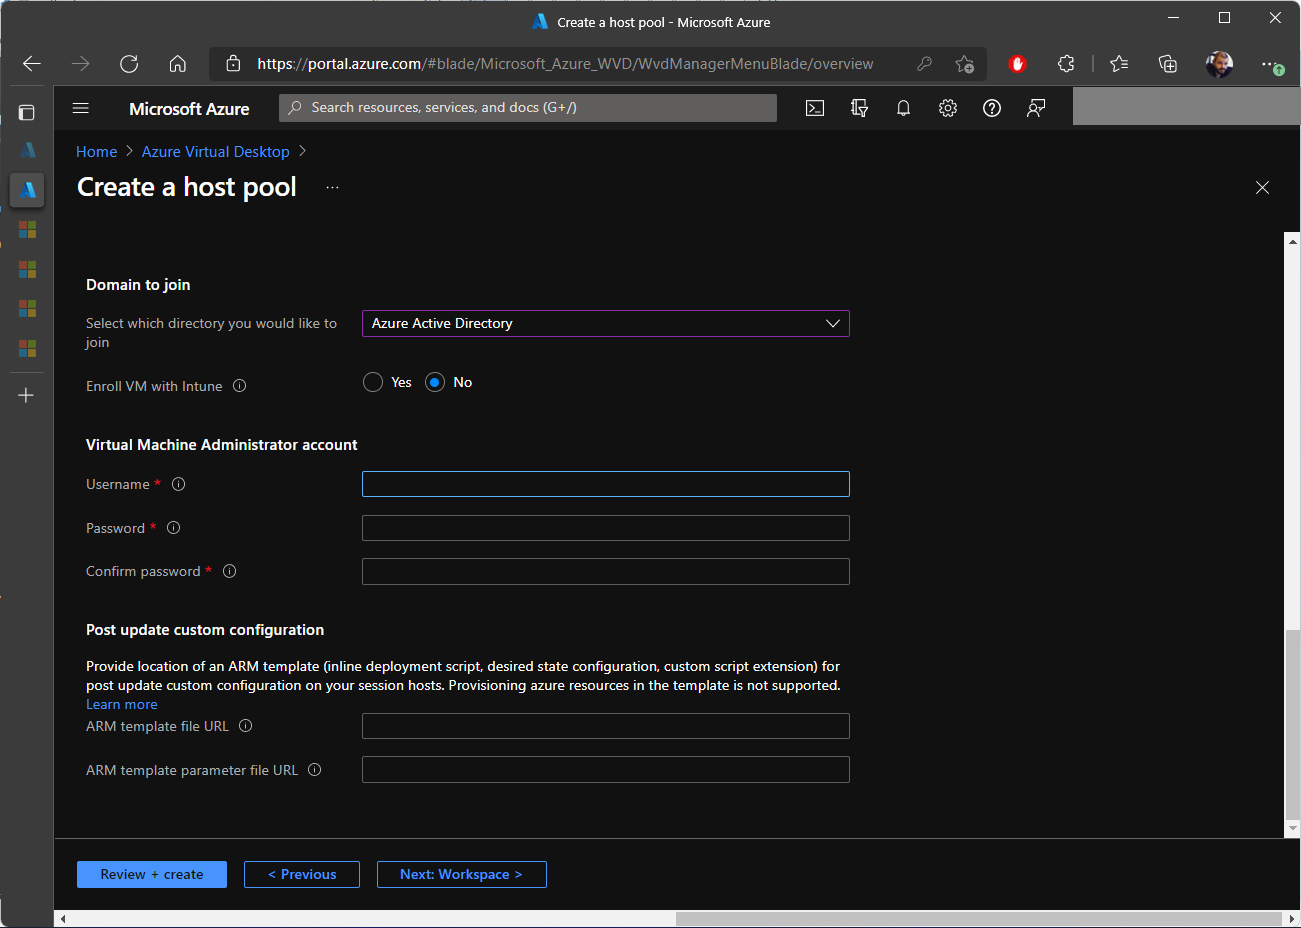Select No for Enroll VM with Intune
1301x928 pixels.
(x=435, y=382)
